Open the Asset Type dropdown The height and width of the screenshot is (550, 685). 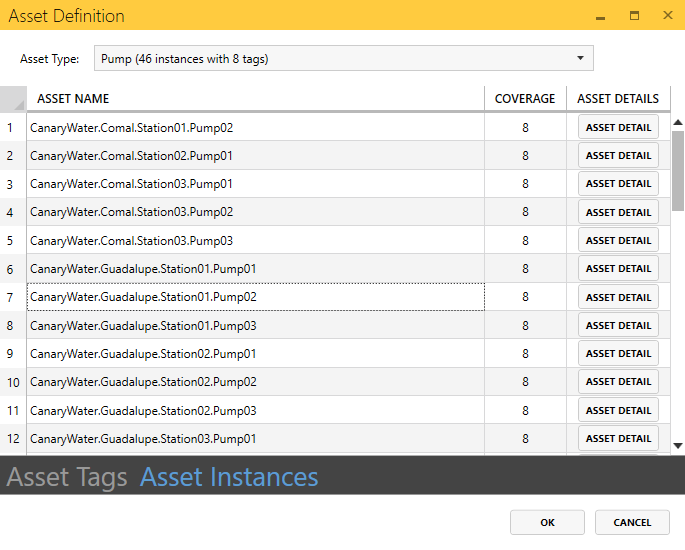[x=343, y=59]
